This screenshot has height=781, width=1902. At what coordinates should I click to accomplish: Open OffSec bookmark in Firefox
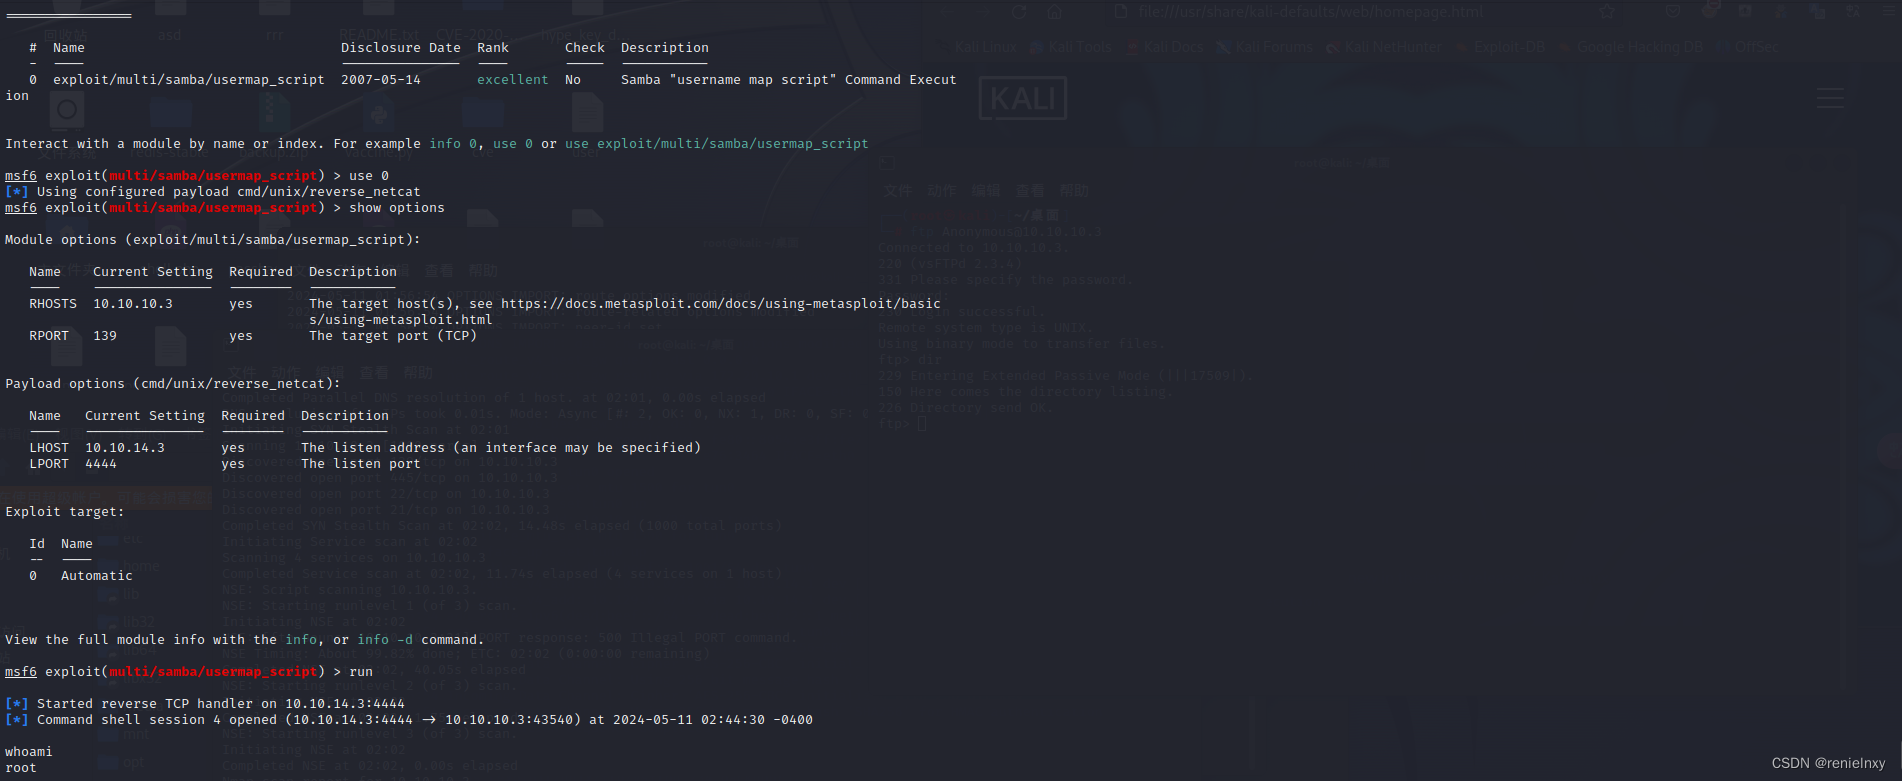click(1749, 47)
